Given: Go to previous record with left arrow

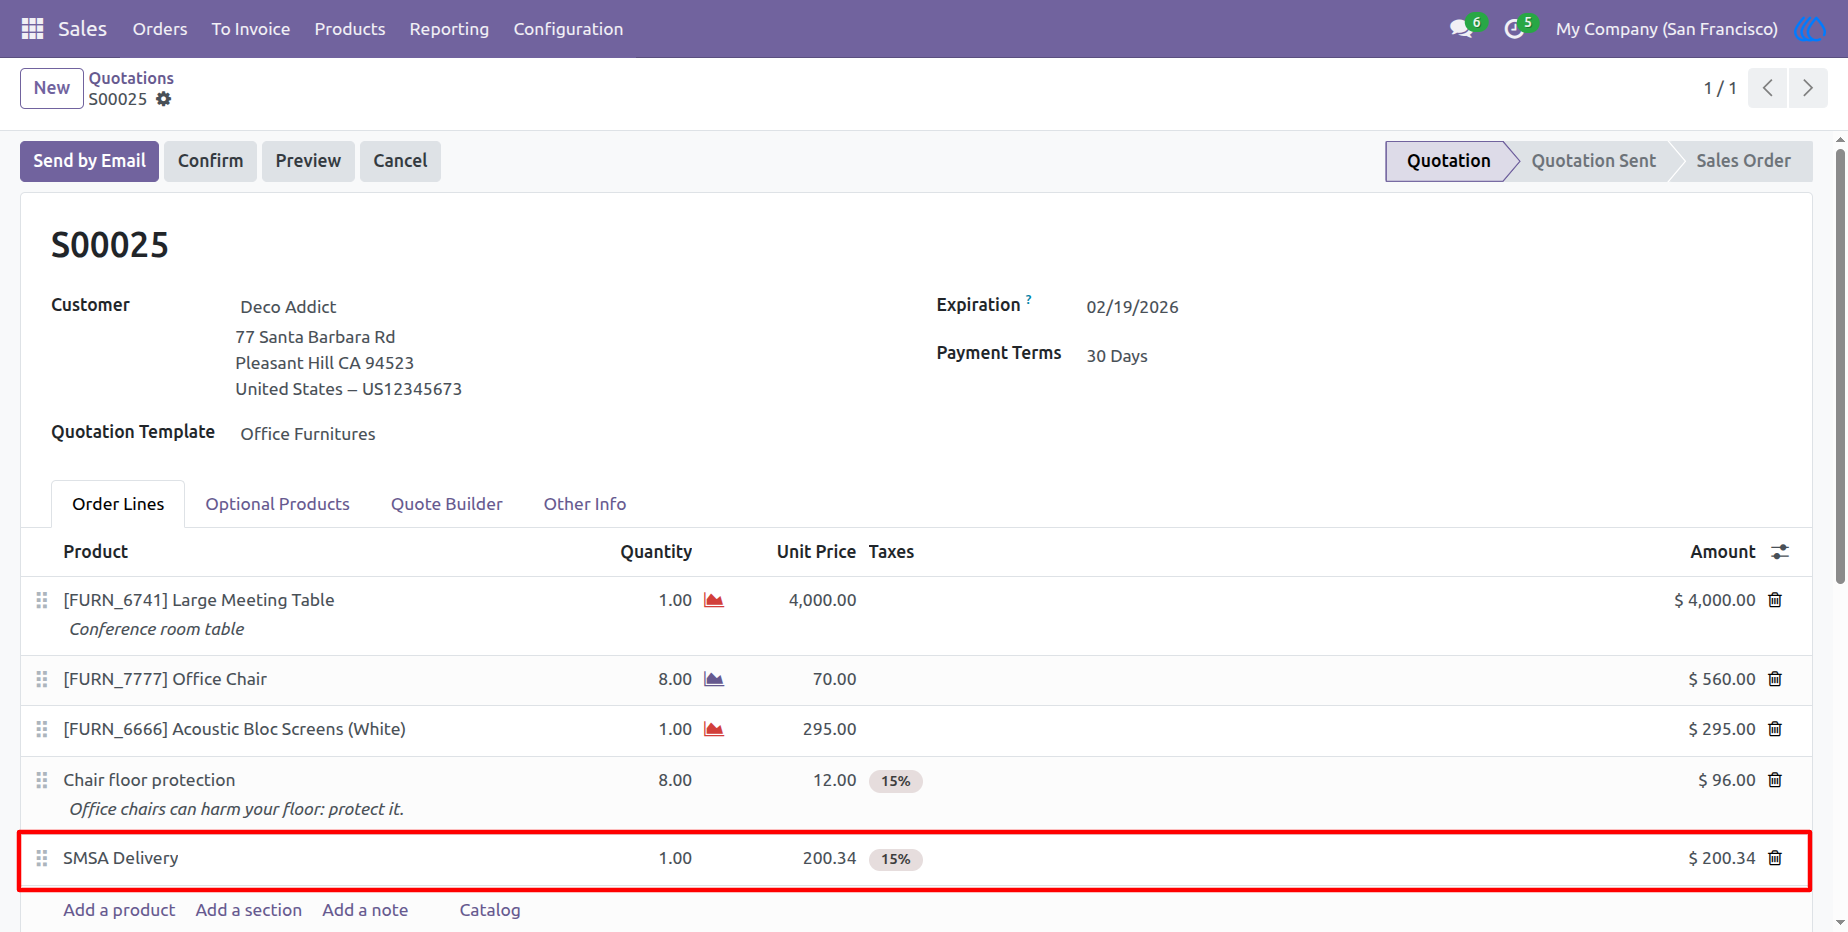Looking at the screenshot, I should tap(1768, 88).
